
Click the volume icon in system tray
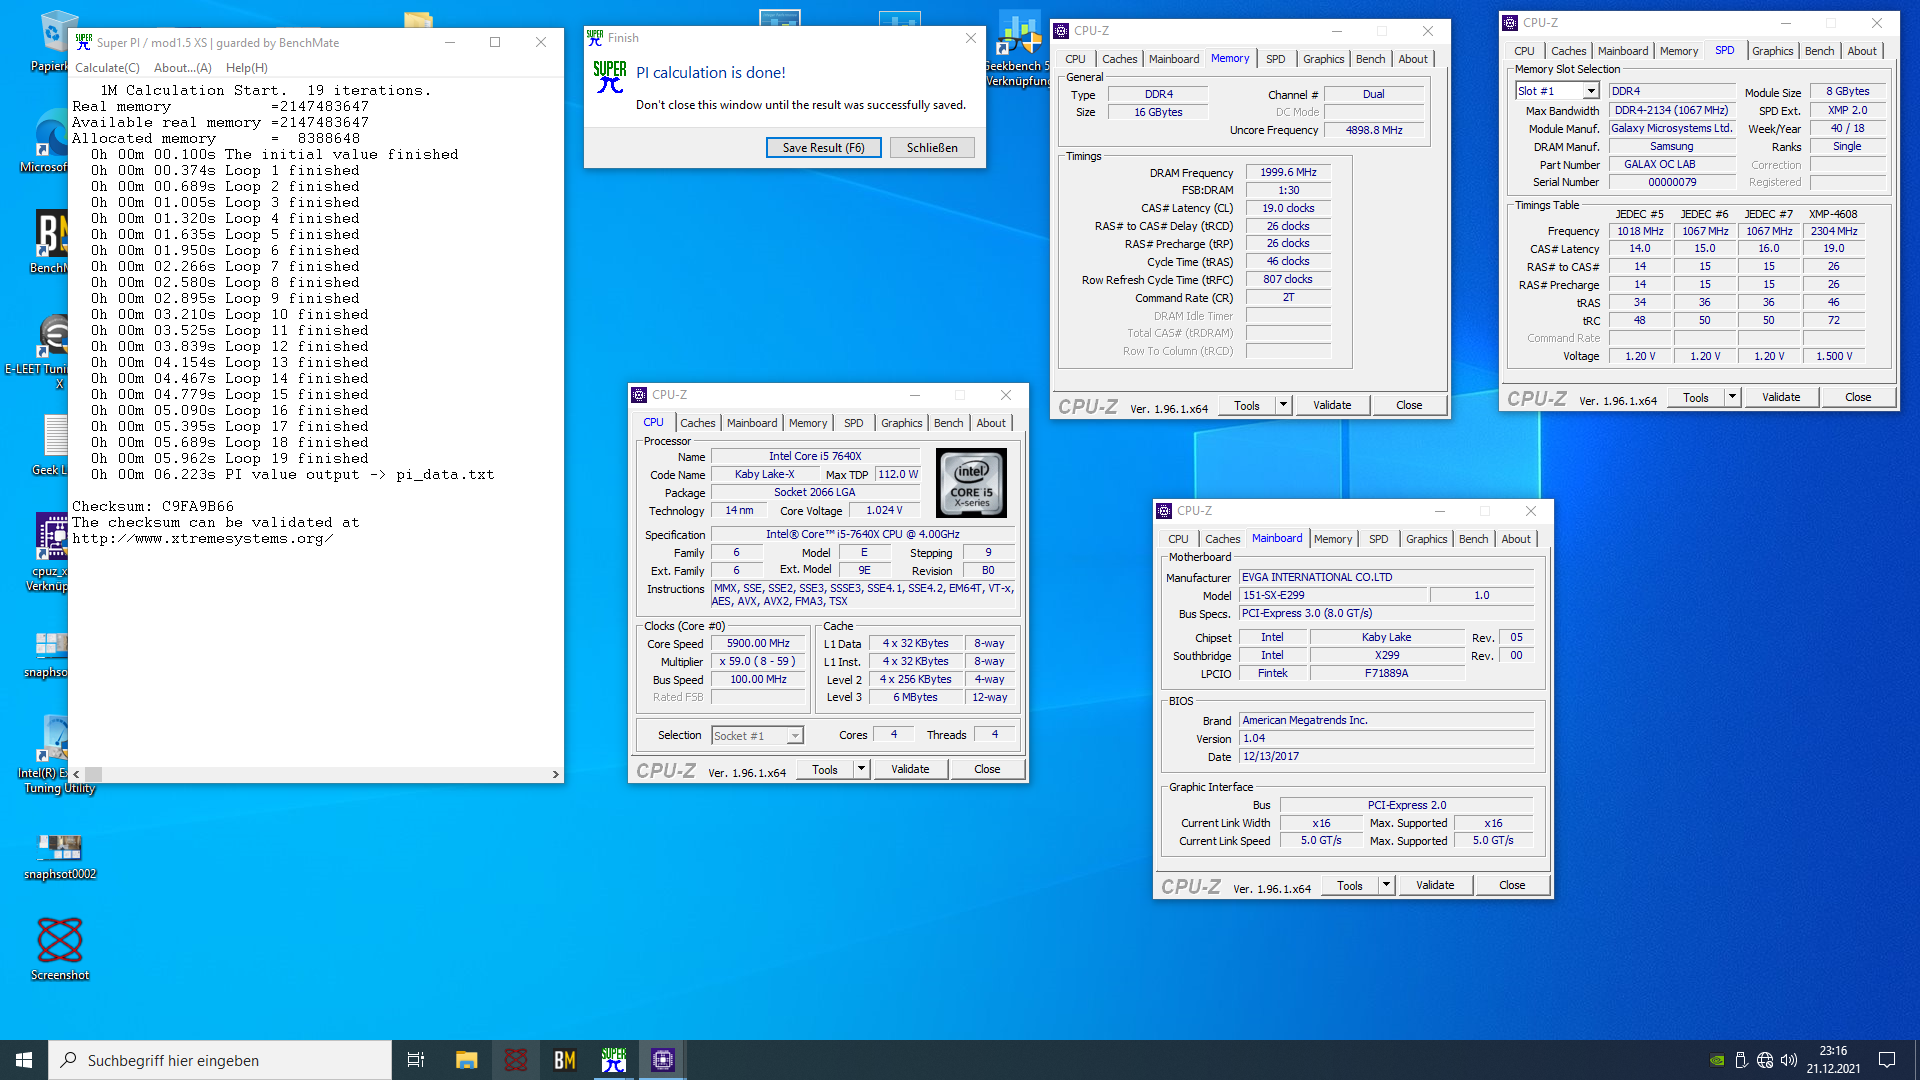pyautogui.click(x=1788, y=1060)
